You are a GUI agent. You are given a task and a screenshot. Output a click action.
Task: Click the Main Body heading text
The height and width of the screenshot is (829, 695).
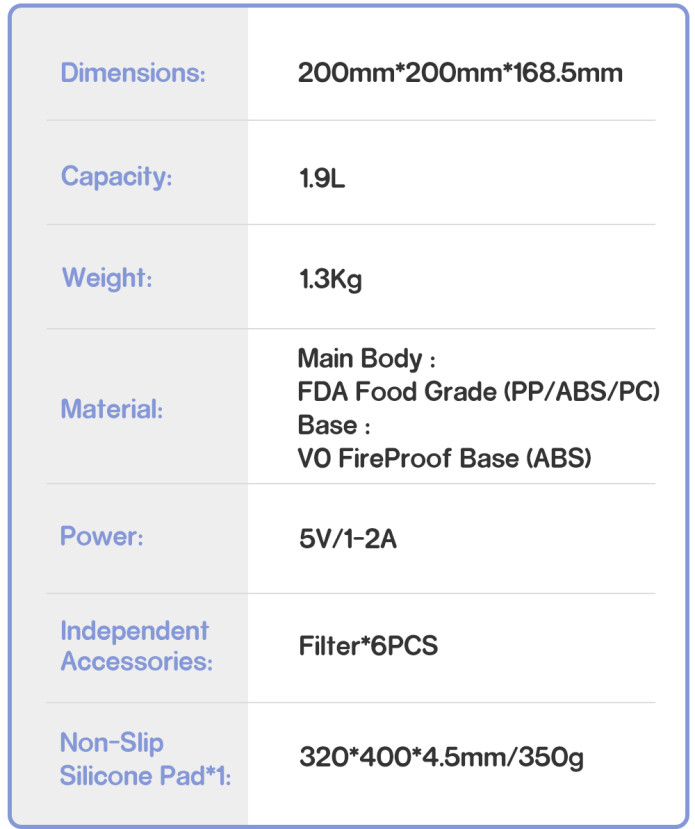(x=367, y=358)
